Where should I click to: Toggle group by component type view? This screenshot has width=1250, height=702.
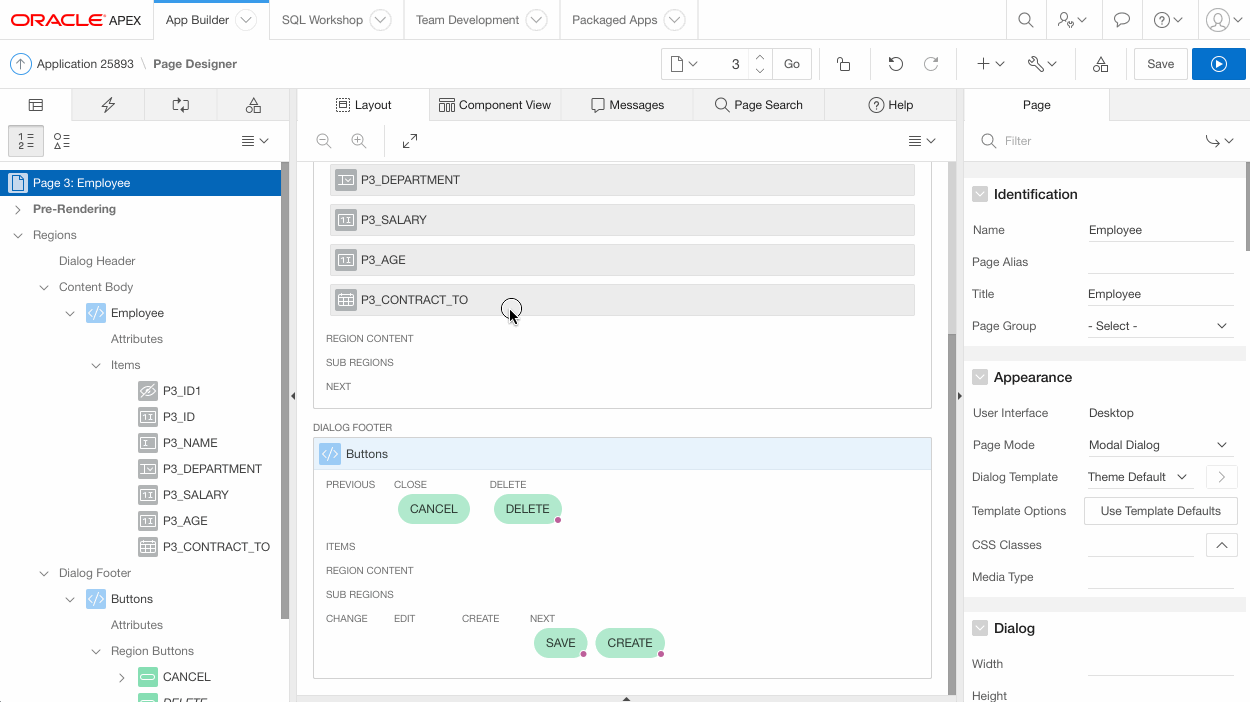point(62,141)
